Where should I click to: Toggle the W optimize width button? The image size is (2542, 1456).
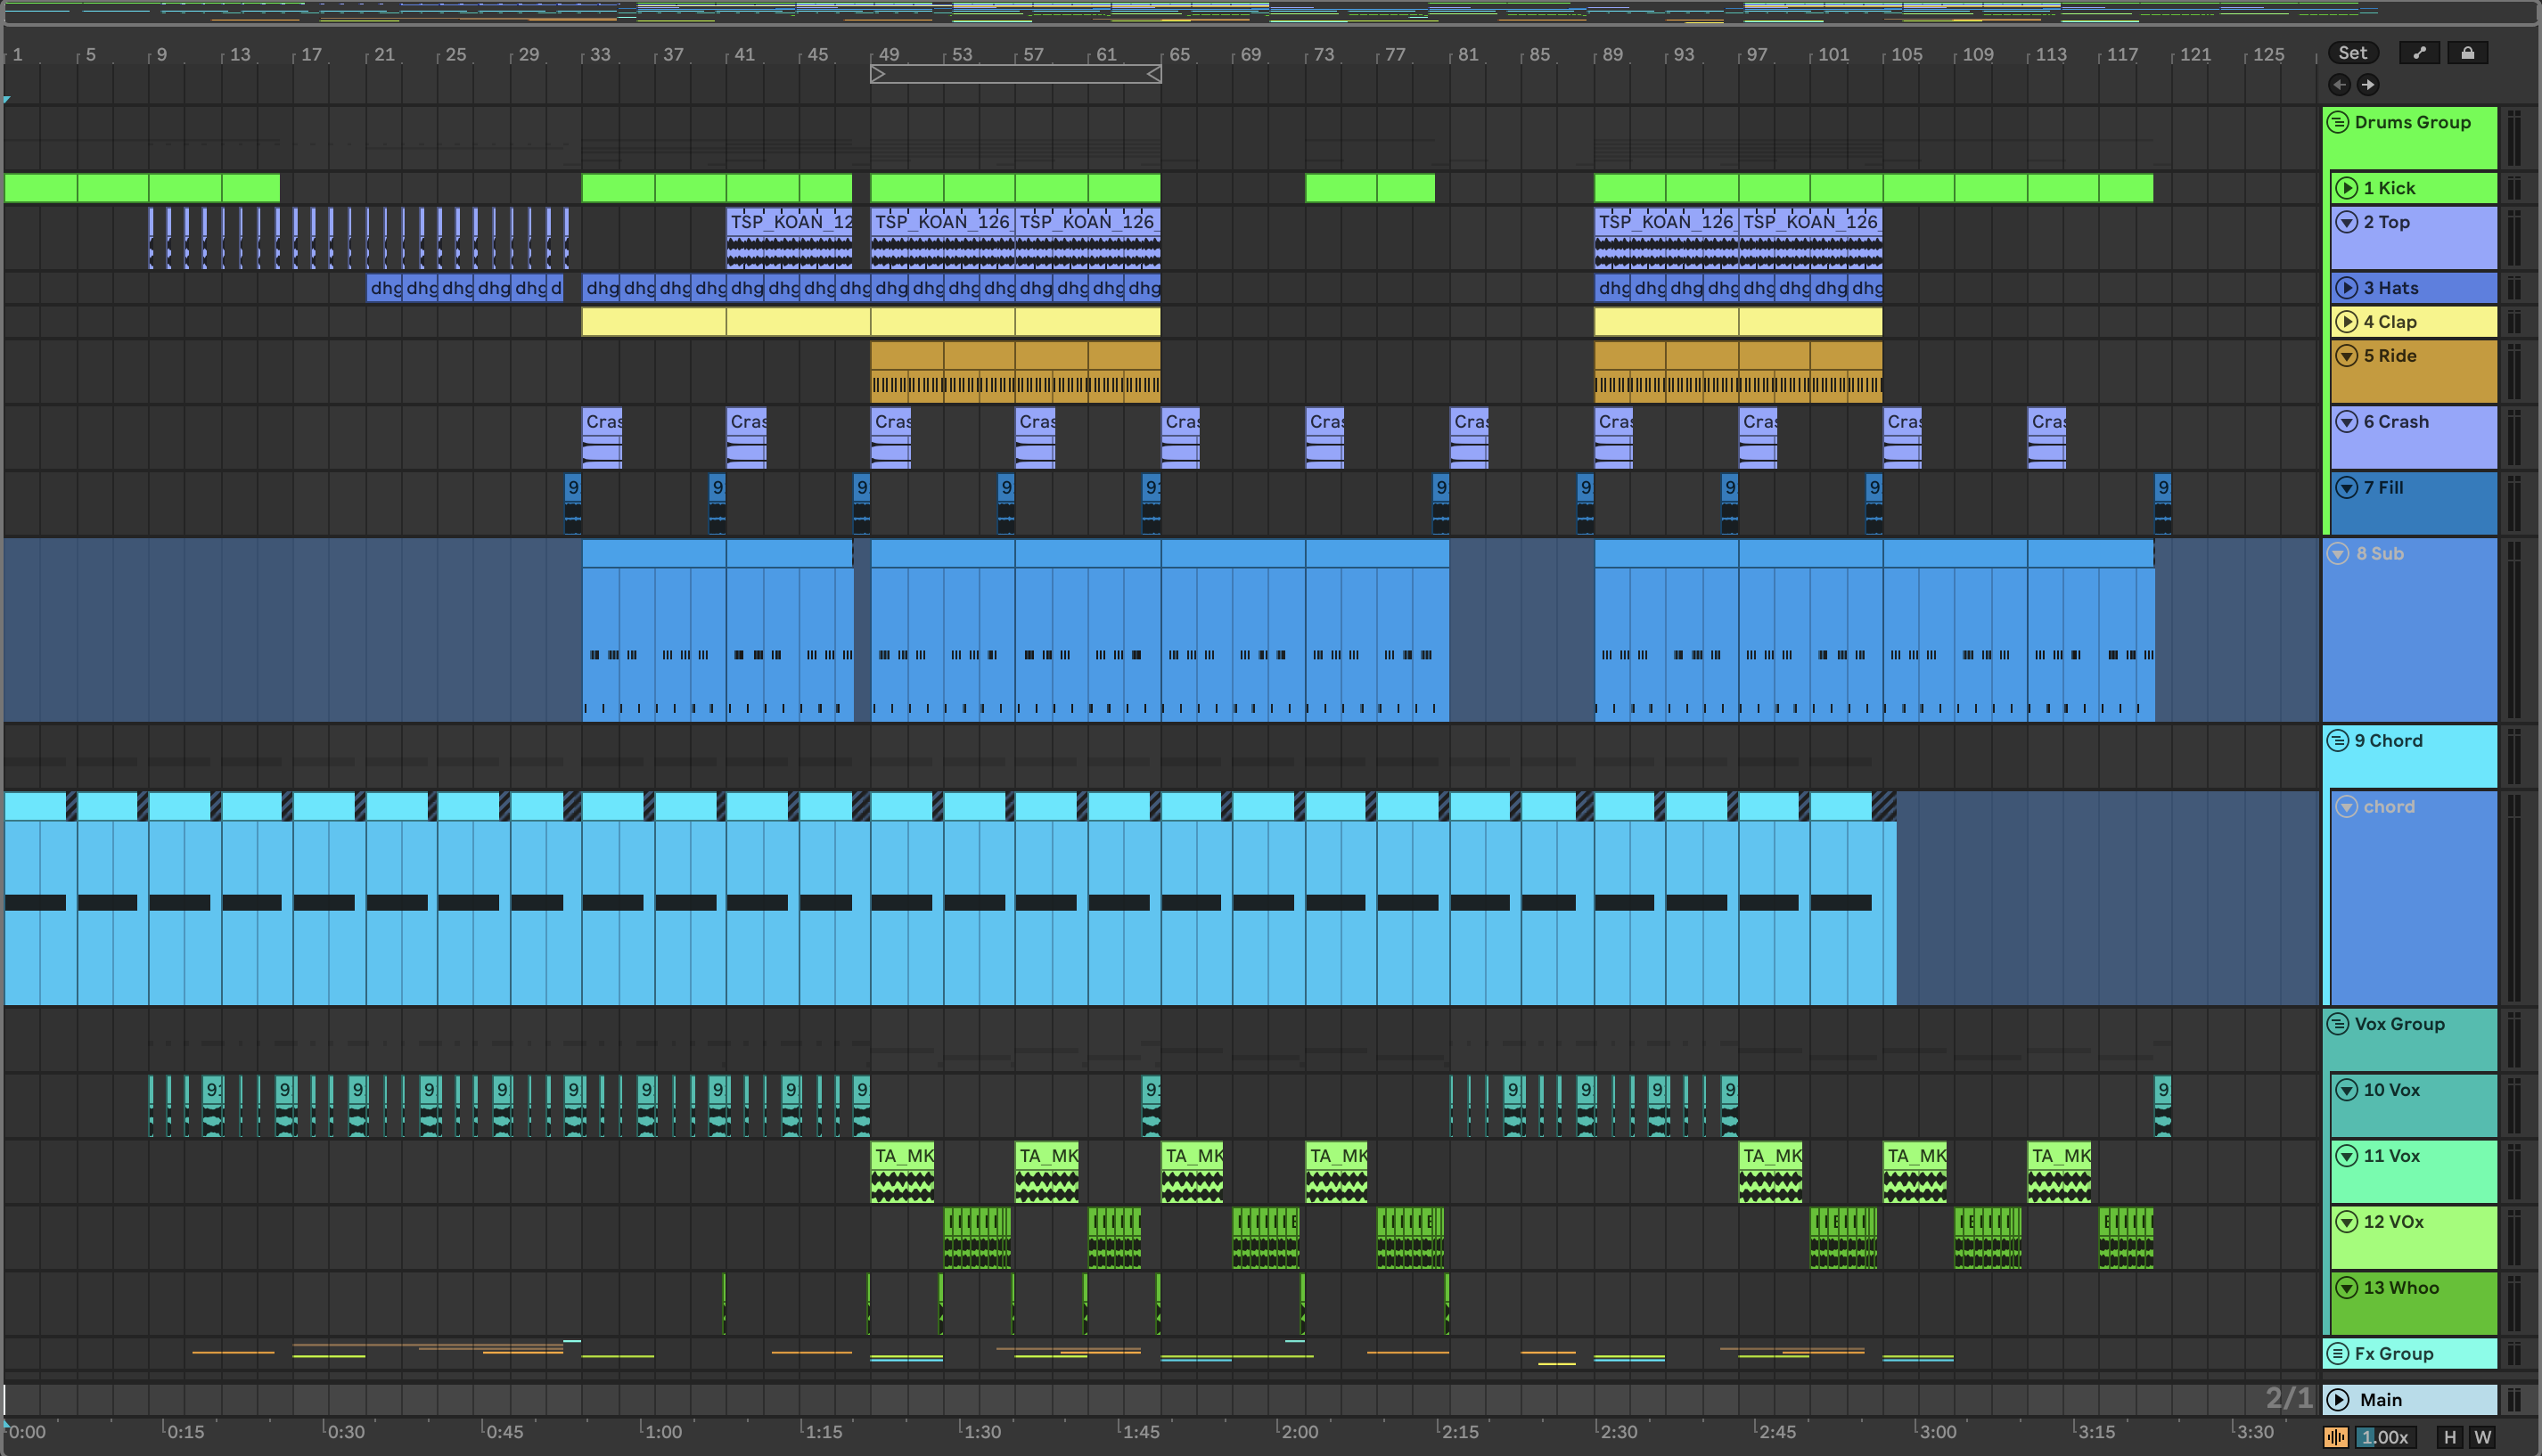coord(2482,1437)
